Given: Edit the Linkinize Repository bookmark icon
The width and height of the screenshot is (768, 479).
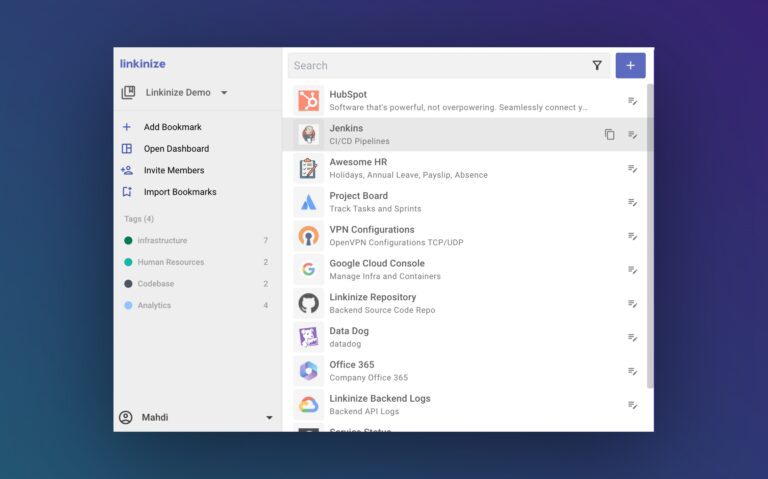Looking at the screenshot, I should [x=632, y=304].
